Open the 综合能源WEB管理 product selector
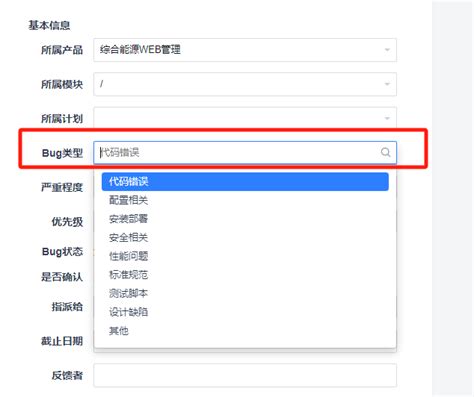This screenshot has height=397, width=474. pos(245,50)
